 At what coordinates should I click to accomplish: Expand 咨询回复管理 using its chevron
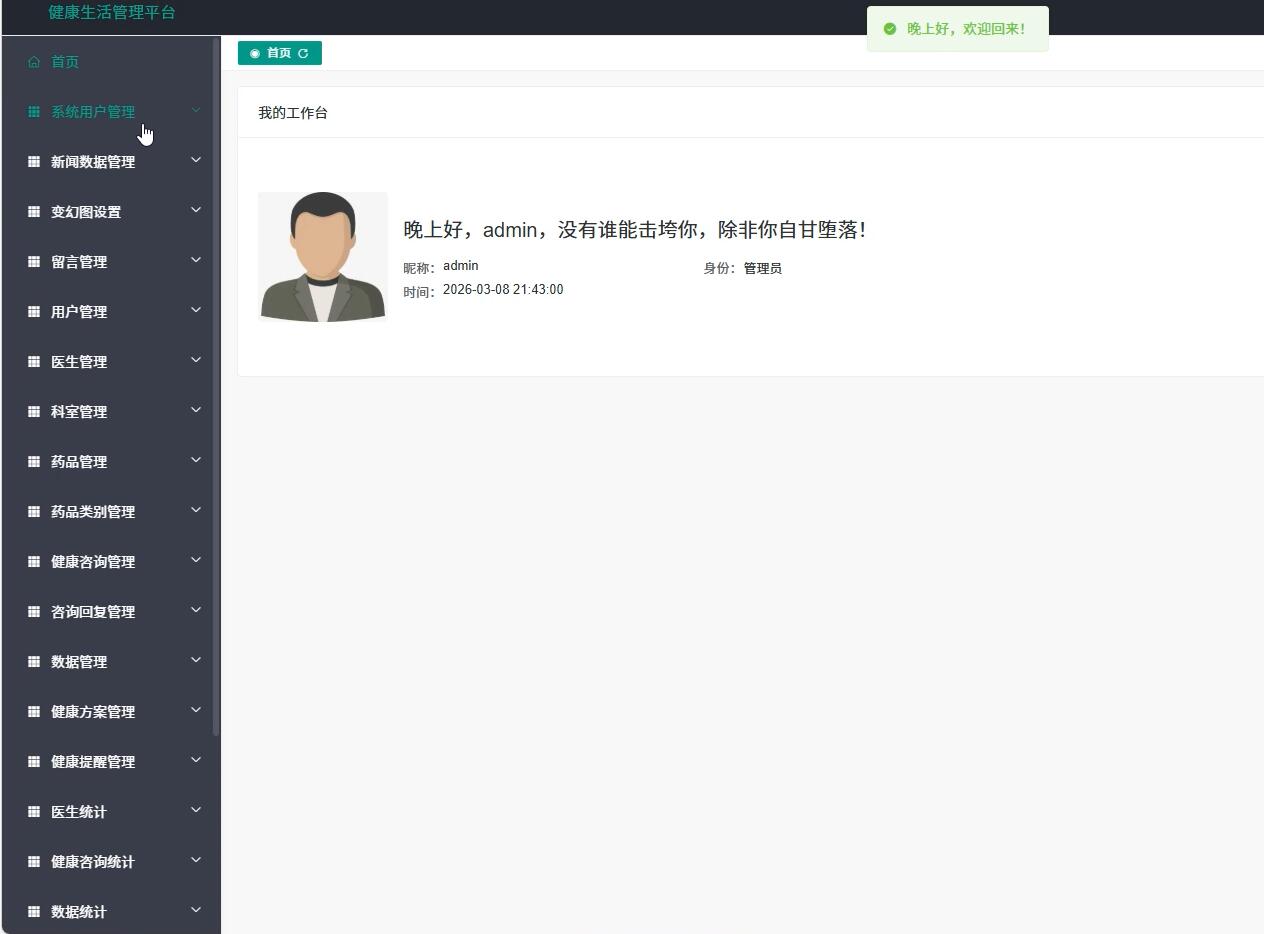(x=196, y=610)
